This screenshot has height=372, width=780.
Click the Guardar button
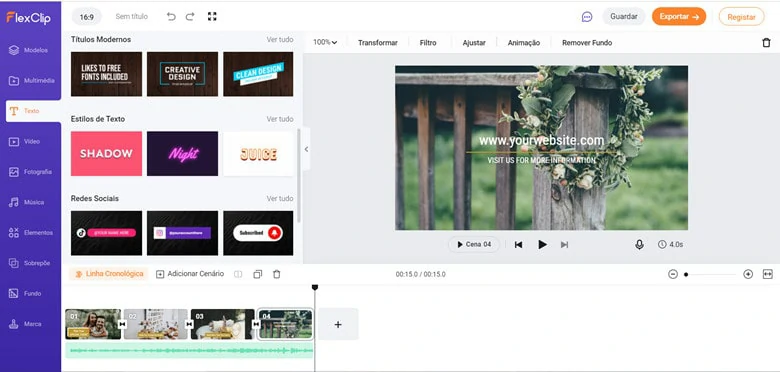[624, 16]
